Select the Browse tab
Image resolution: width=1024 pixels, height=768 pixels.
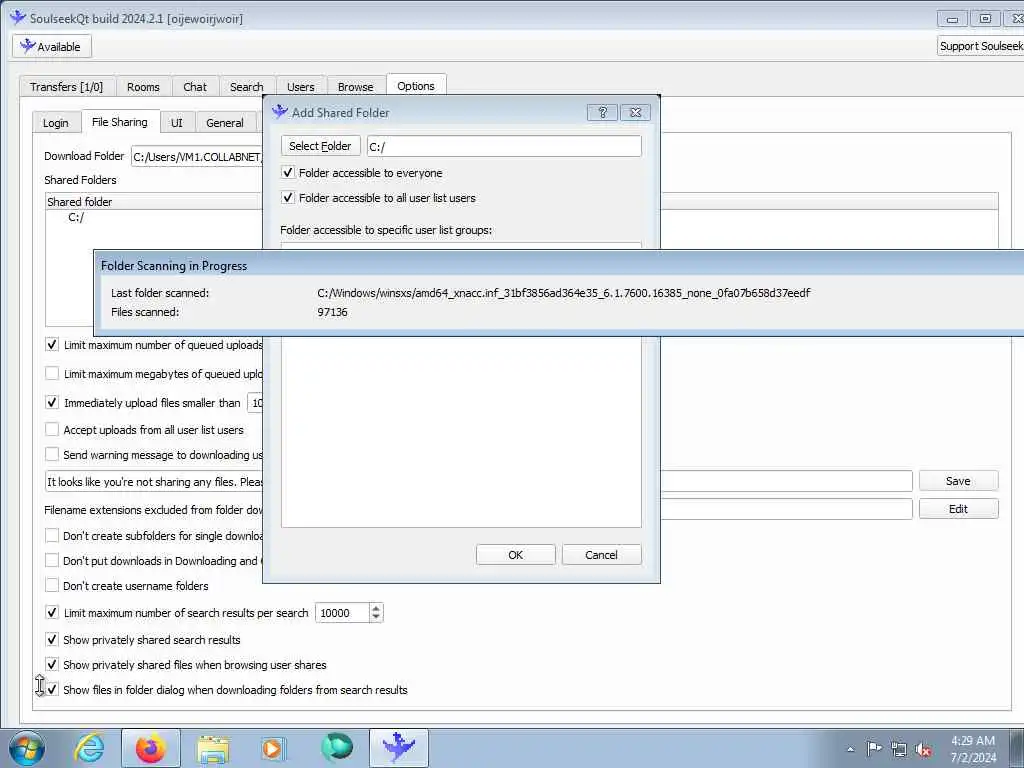[x=355, y=87]
